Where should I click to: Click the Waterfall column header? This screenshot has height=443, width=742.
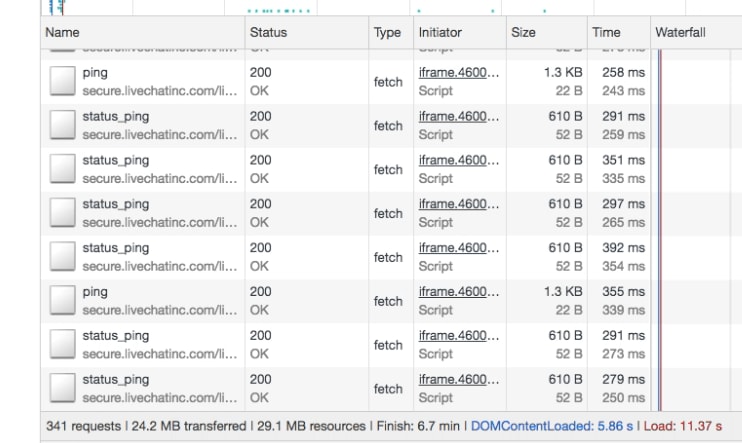coord(696,32)
